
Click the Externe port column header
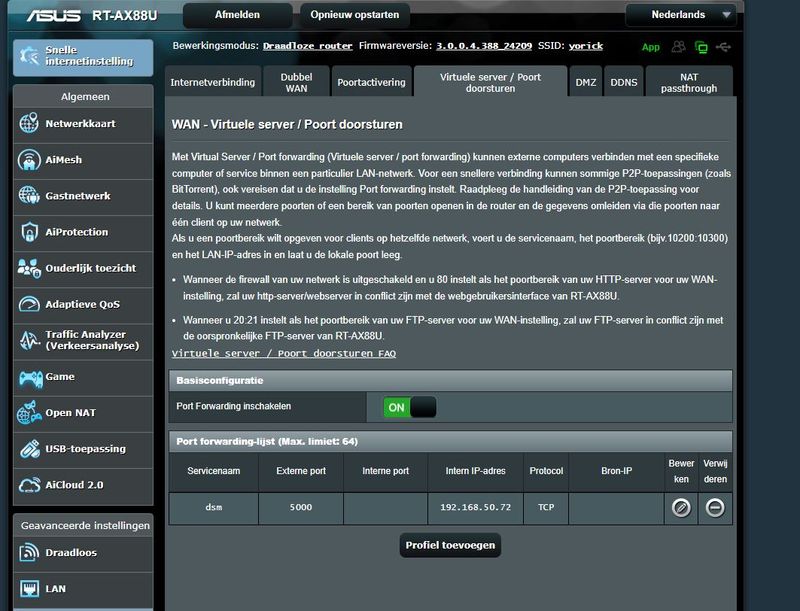[301, 471]
